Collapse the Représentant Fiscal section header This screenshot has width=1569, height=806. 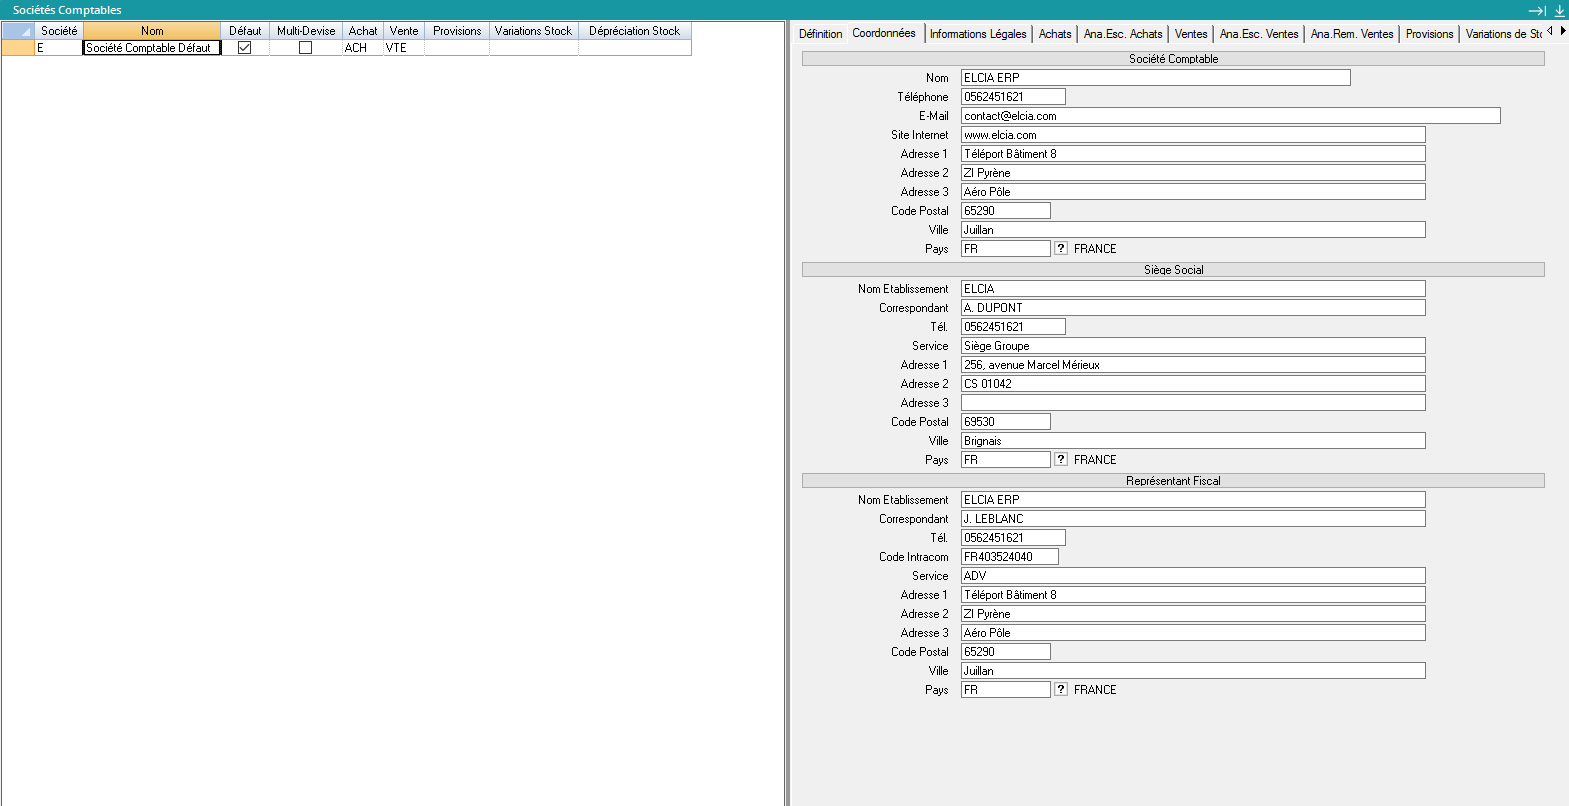click(1173, 481)
